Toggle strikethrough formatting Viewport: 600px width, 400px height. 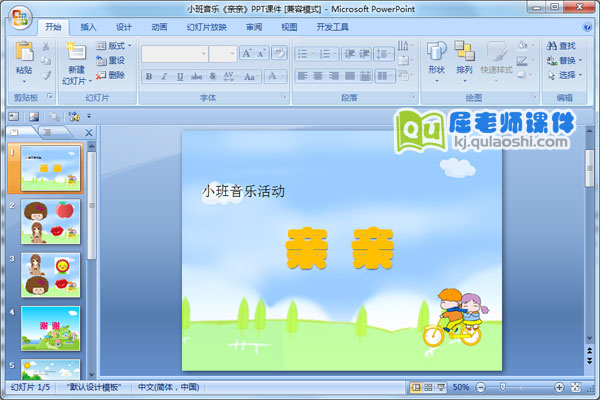pyautogui.click(x=196, y=77)
